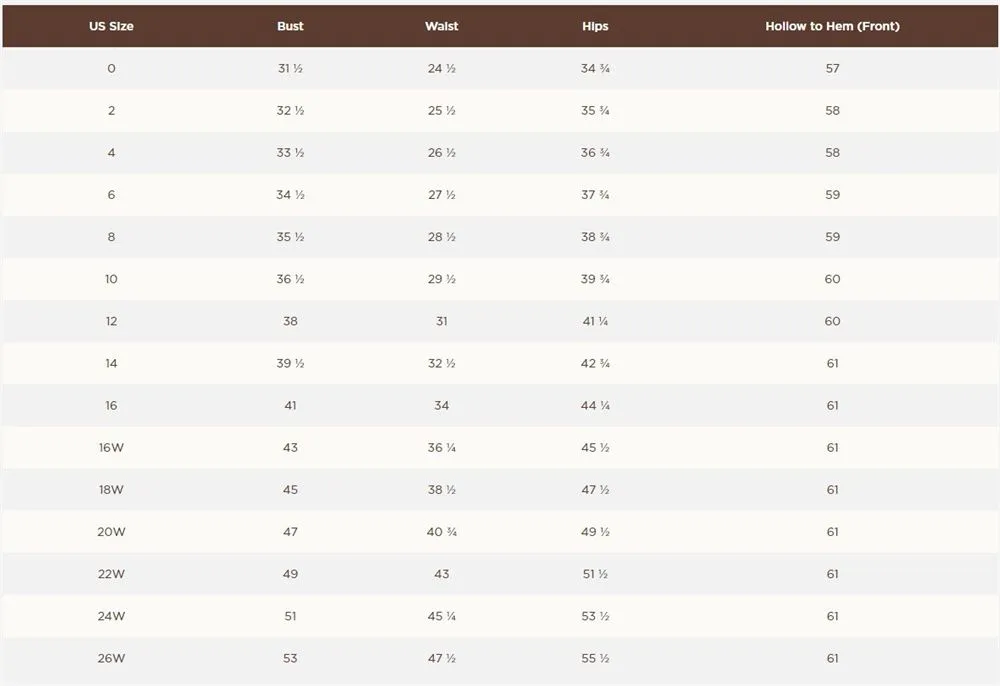Image resolution: width=1000 pixels, height=686 pixels.
Task: Click the US Size column header
Action: 111,26
